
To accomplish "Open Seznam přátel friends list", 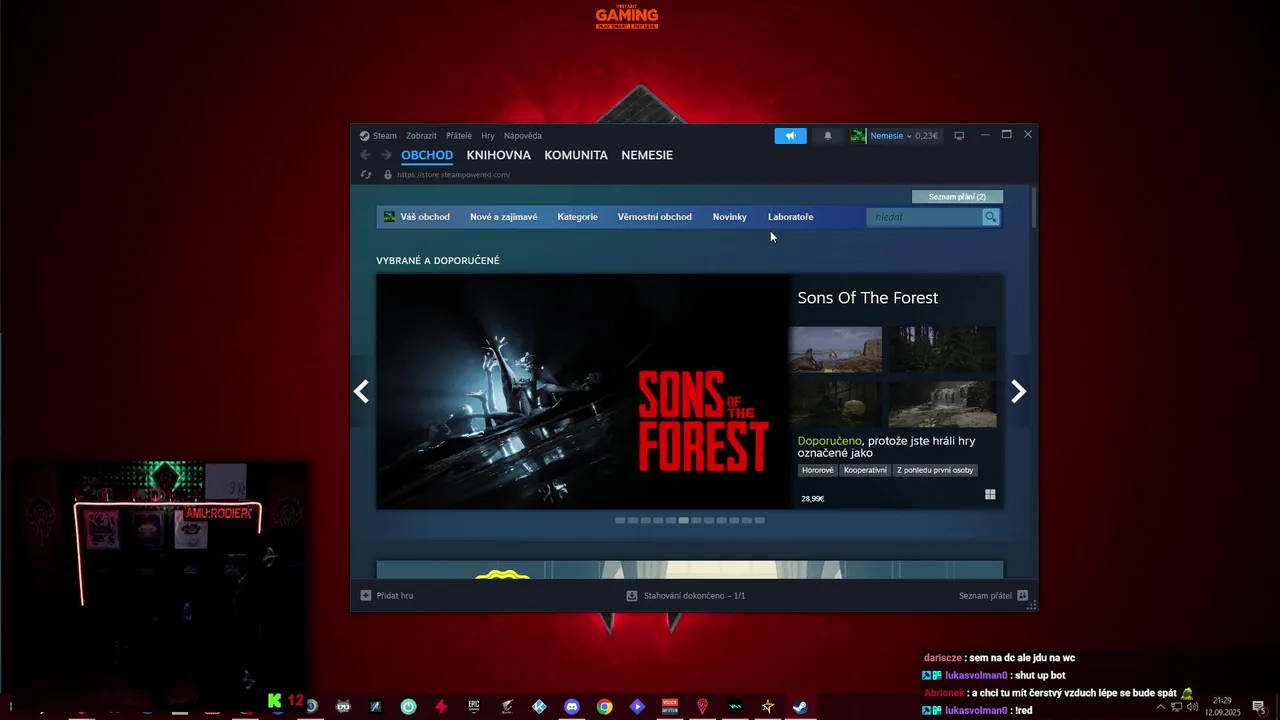I will 985,596.
